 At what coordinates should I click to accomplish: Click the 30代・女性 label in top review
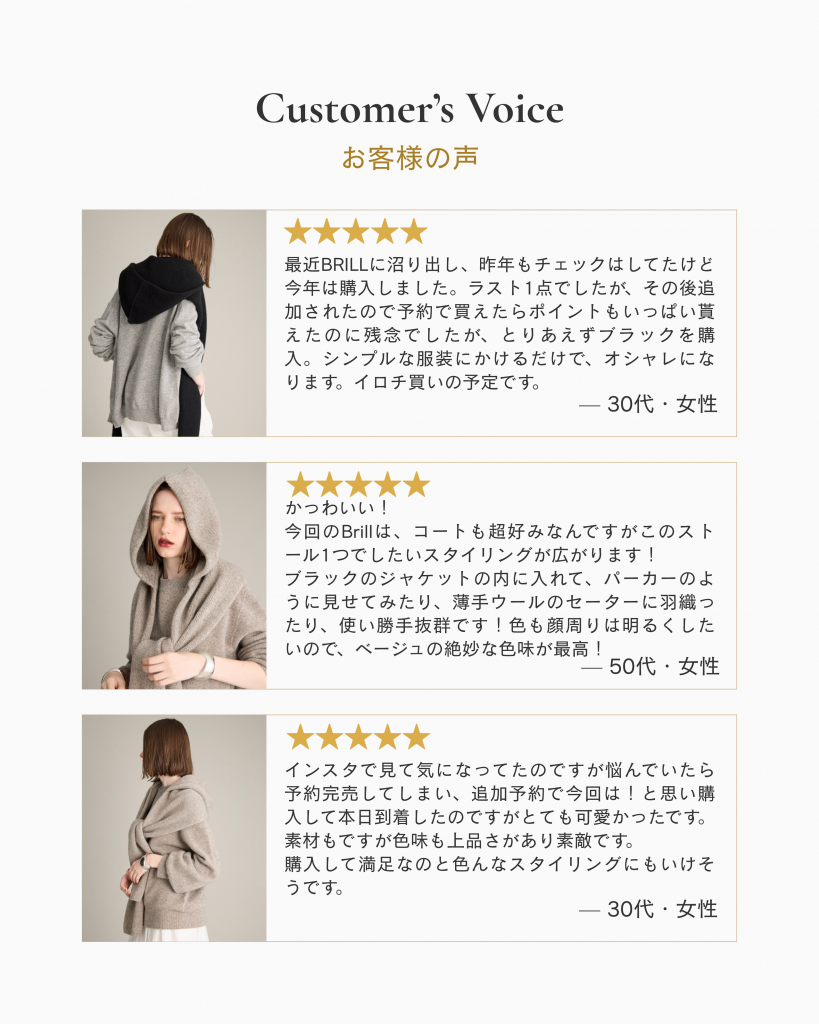[x=649, y=404]
